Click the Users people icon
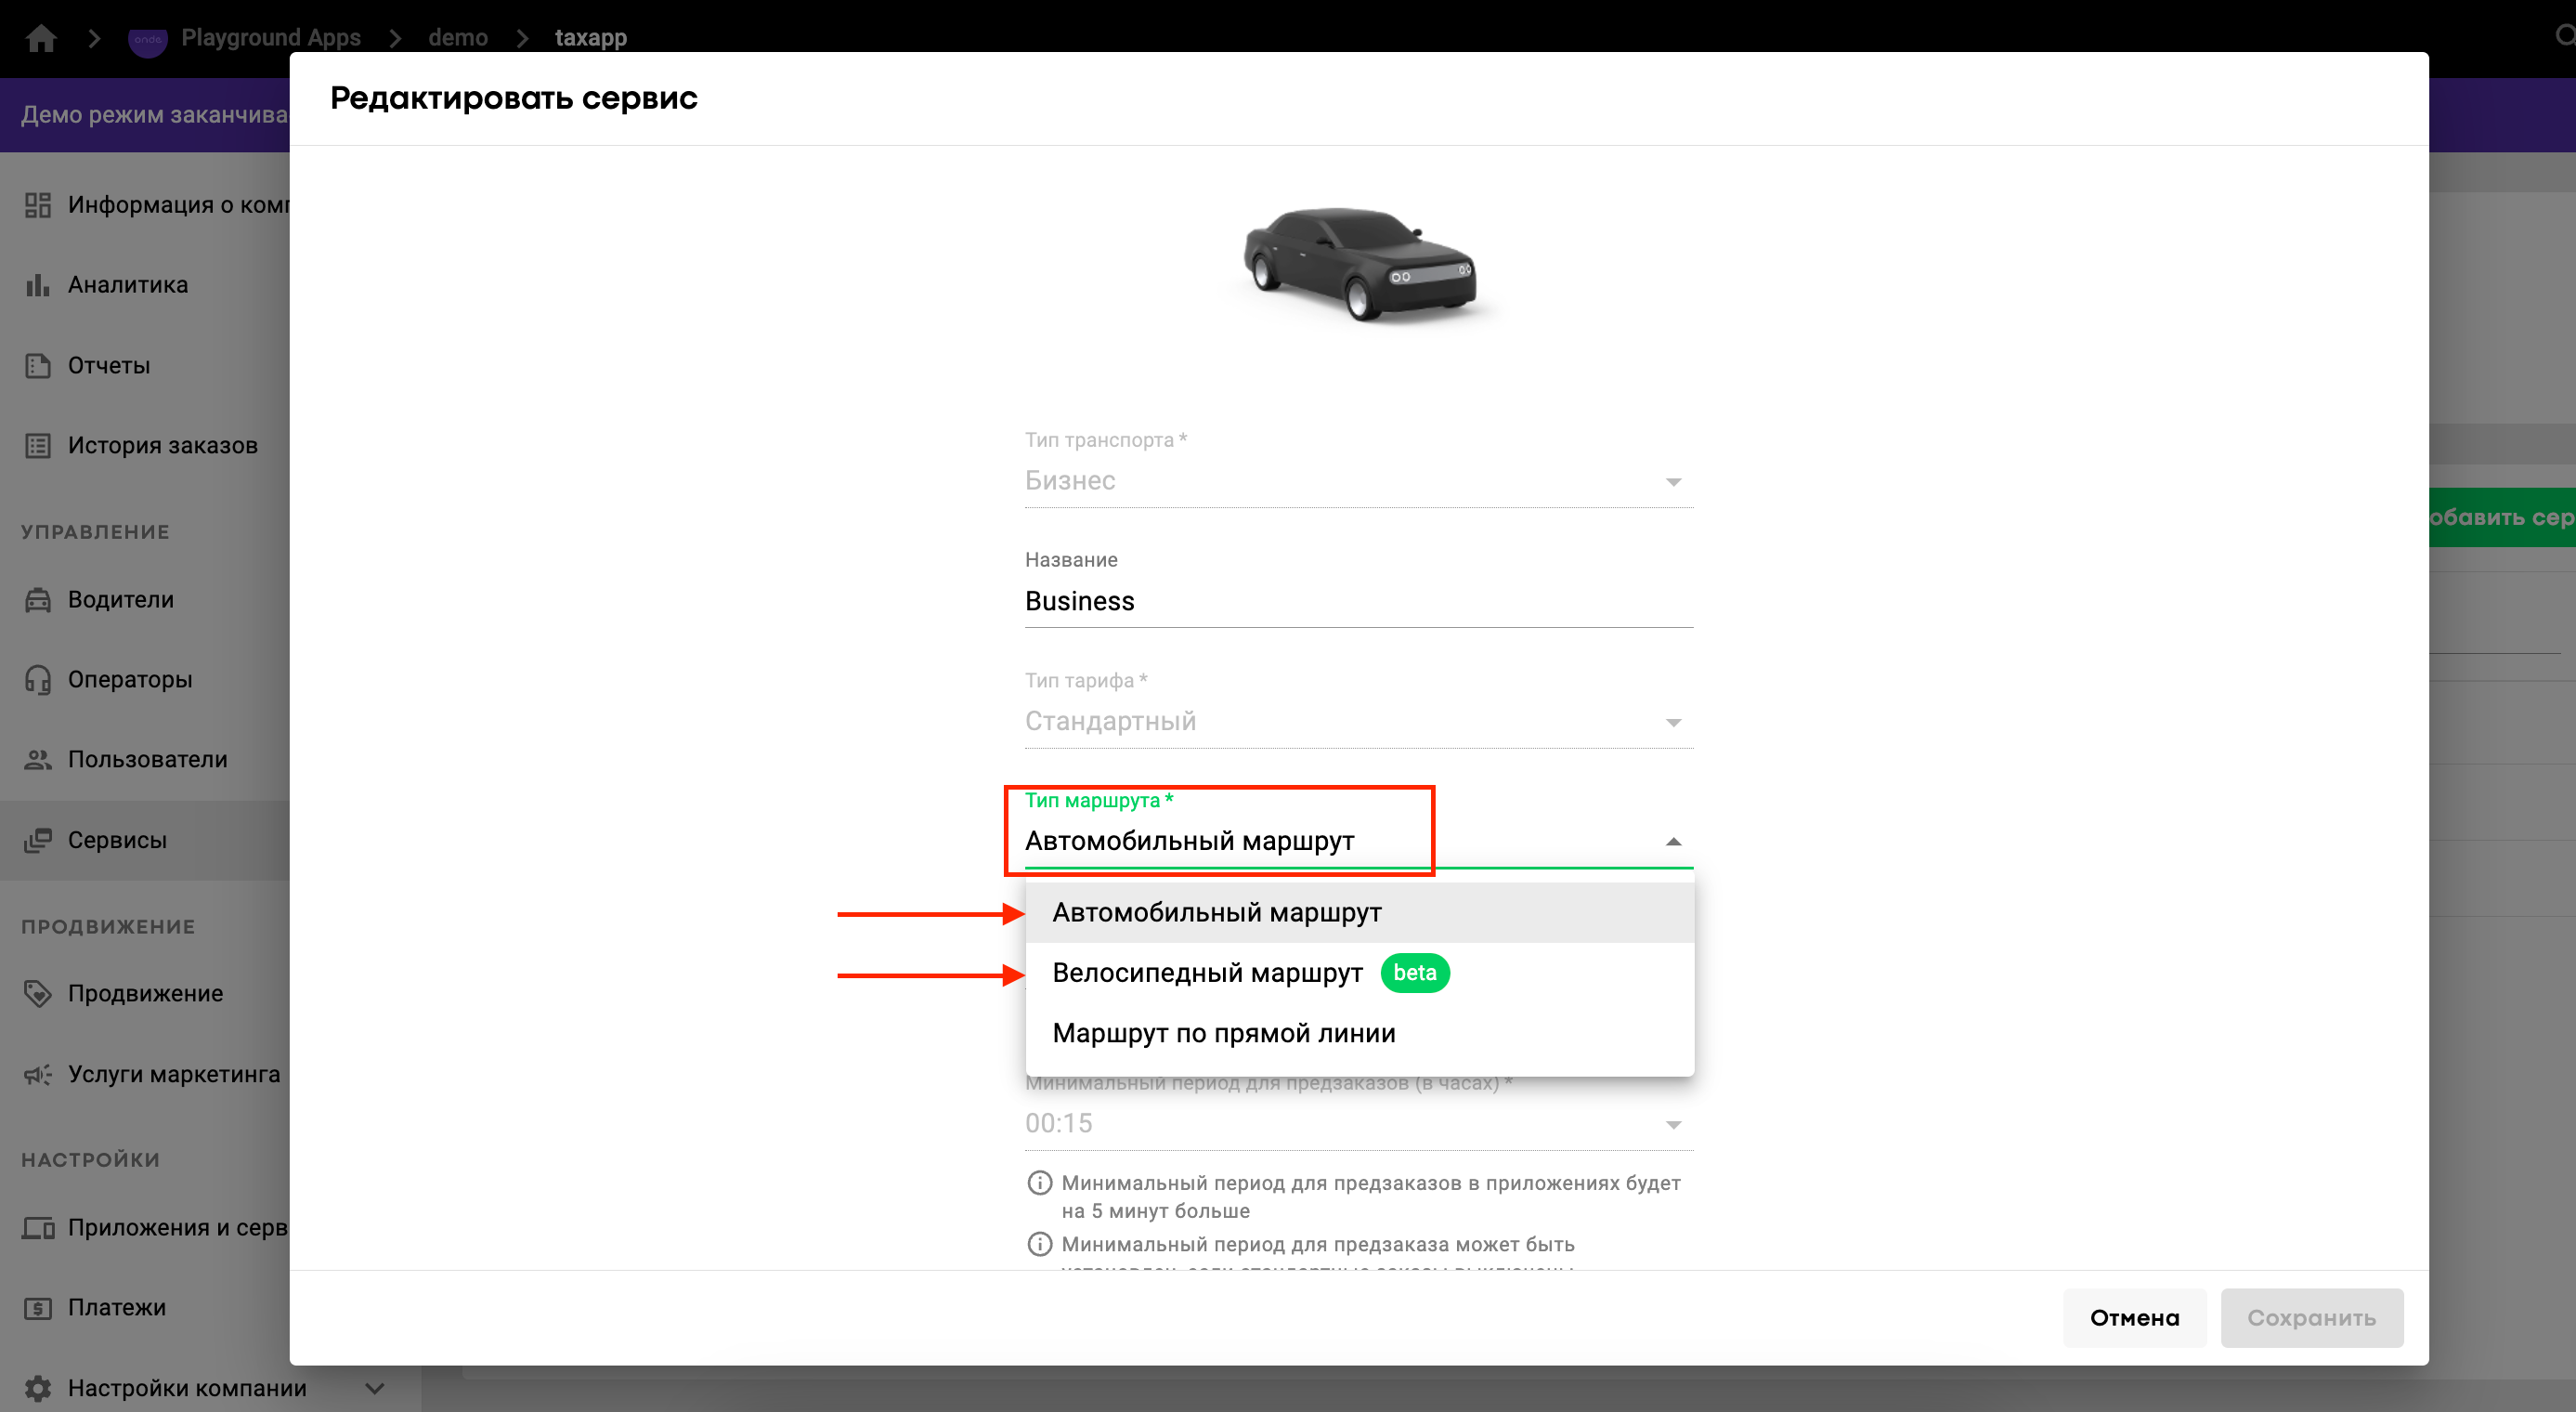The image size is (2576, 1412). pyautogui.click(x=38, y=760)
